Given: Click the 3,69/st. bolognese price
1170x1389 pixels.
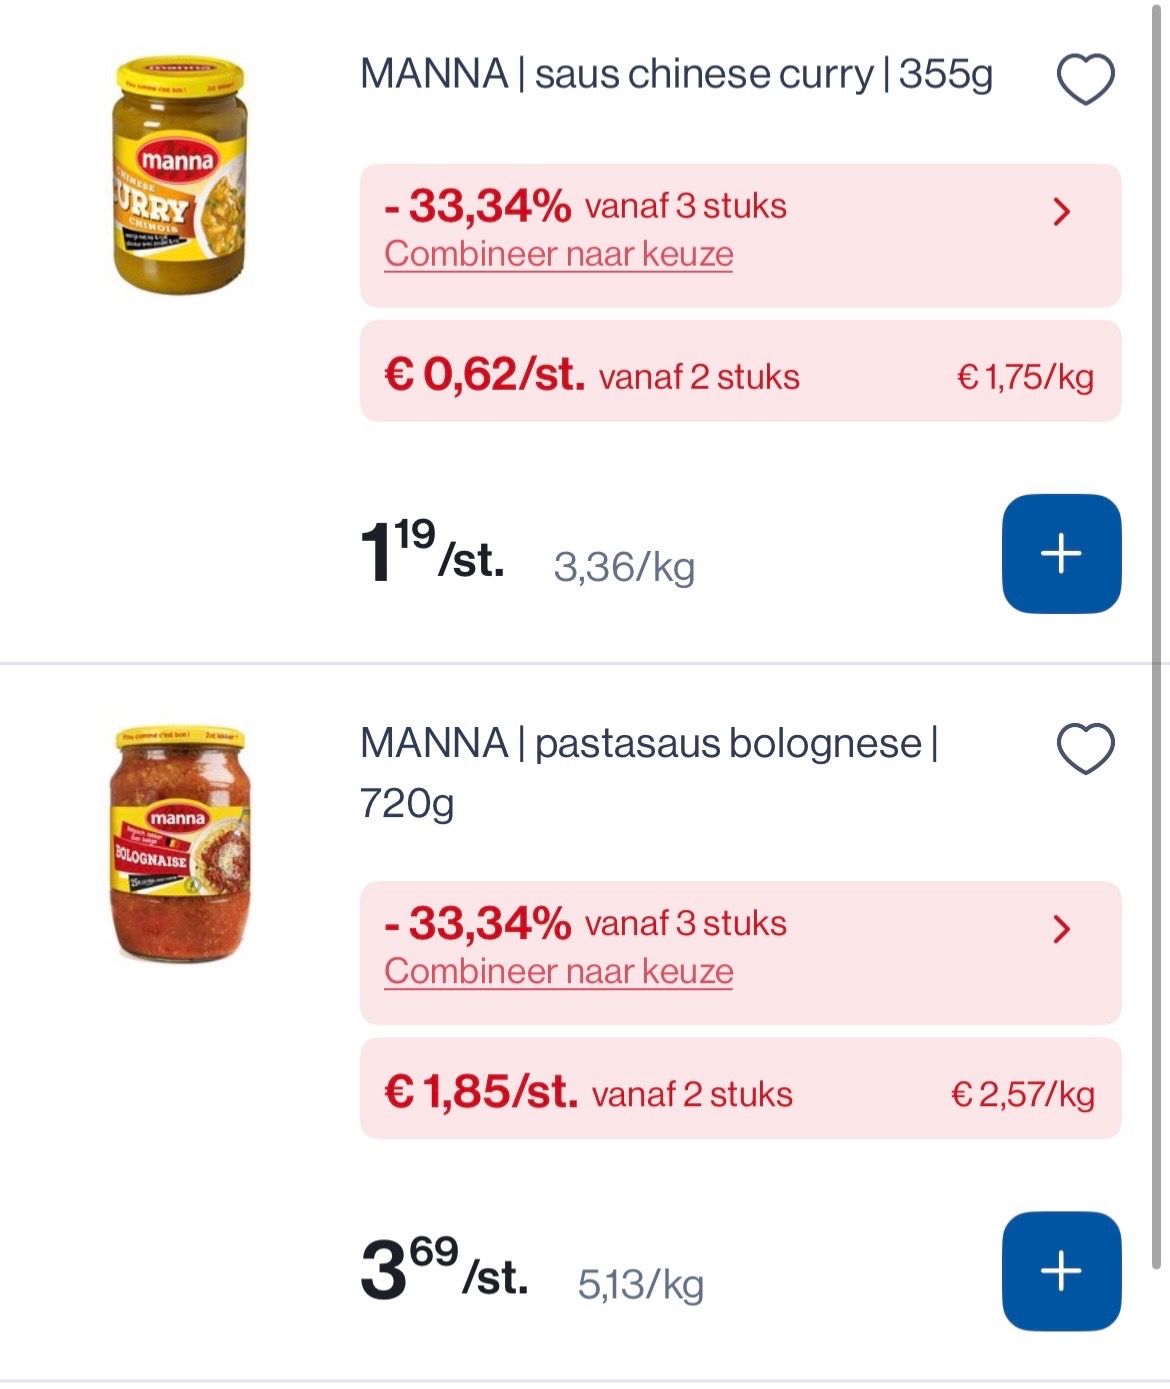Looking at the screenshot, I should pyautogui.click(x=443, y=1270).
